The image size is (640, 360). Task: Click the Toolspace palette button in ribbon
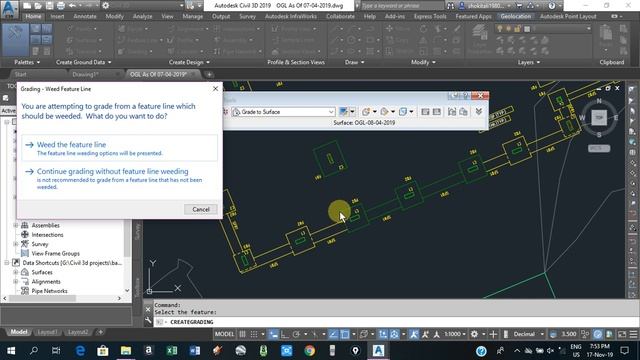pos(16,40)
